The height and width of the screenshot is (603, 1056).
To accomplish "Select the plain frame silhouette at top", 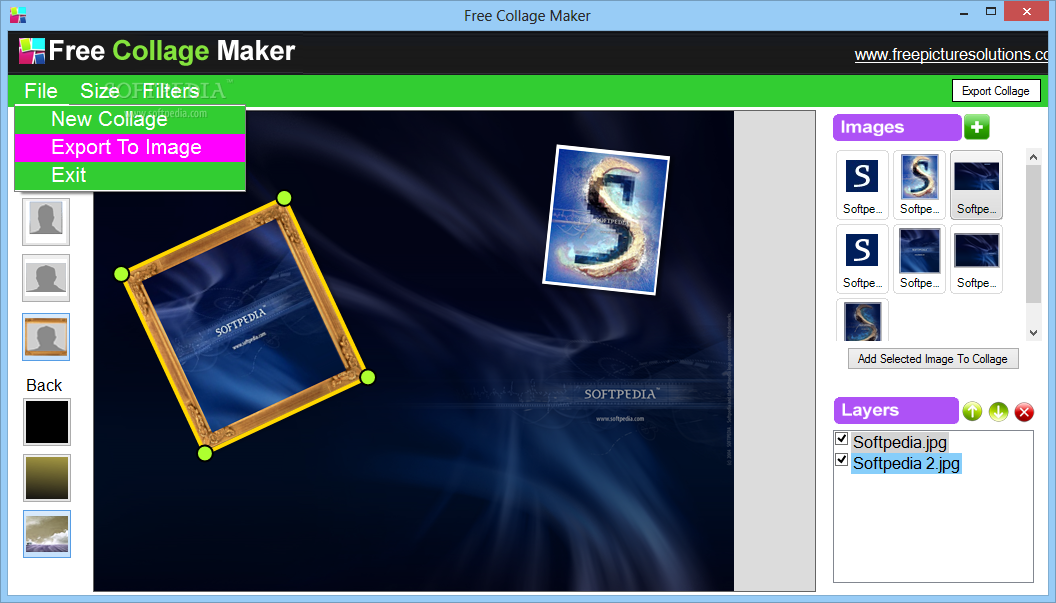I will [46, 222].
